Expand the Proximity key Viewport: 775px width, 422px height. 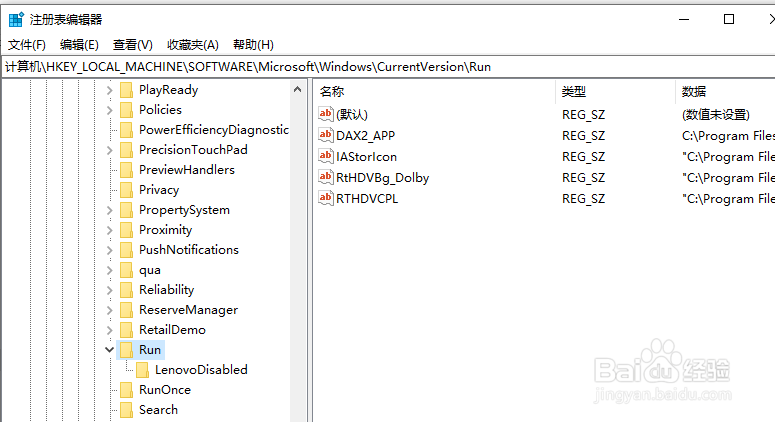110,230
